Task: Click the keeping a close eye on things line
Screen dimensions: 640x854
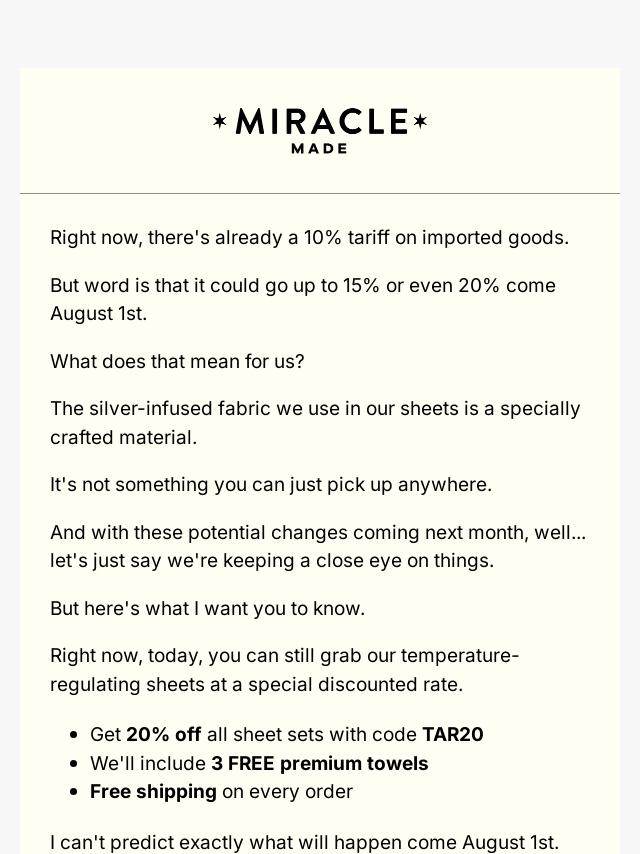Action: tap(272, 560)
